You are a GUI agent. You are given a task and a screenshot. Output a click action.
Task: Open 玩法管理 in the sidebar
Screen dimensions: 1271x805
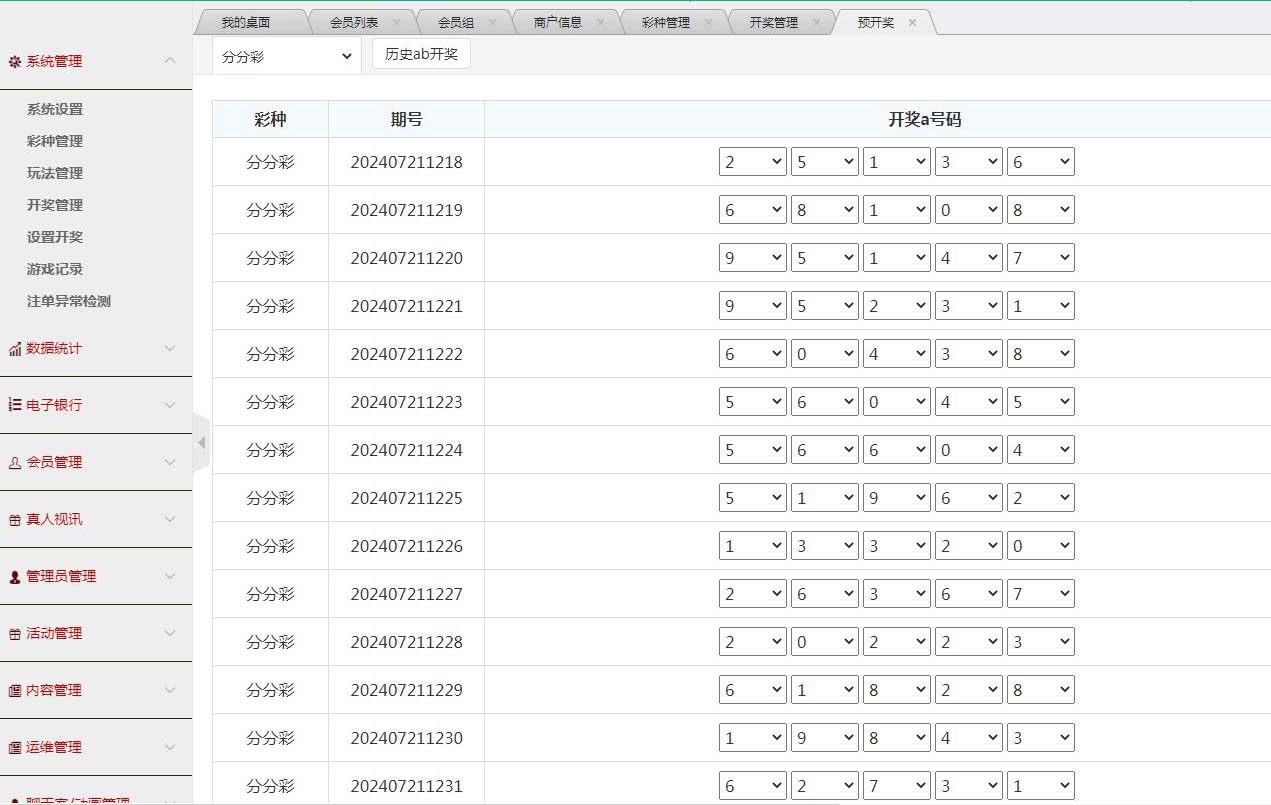pyautogui.click(x=55, y=173)
